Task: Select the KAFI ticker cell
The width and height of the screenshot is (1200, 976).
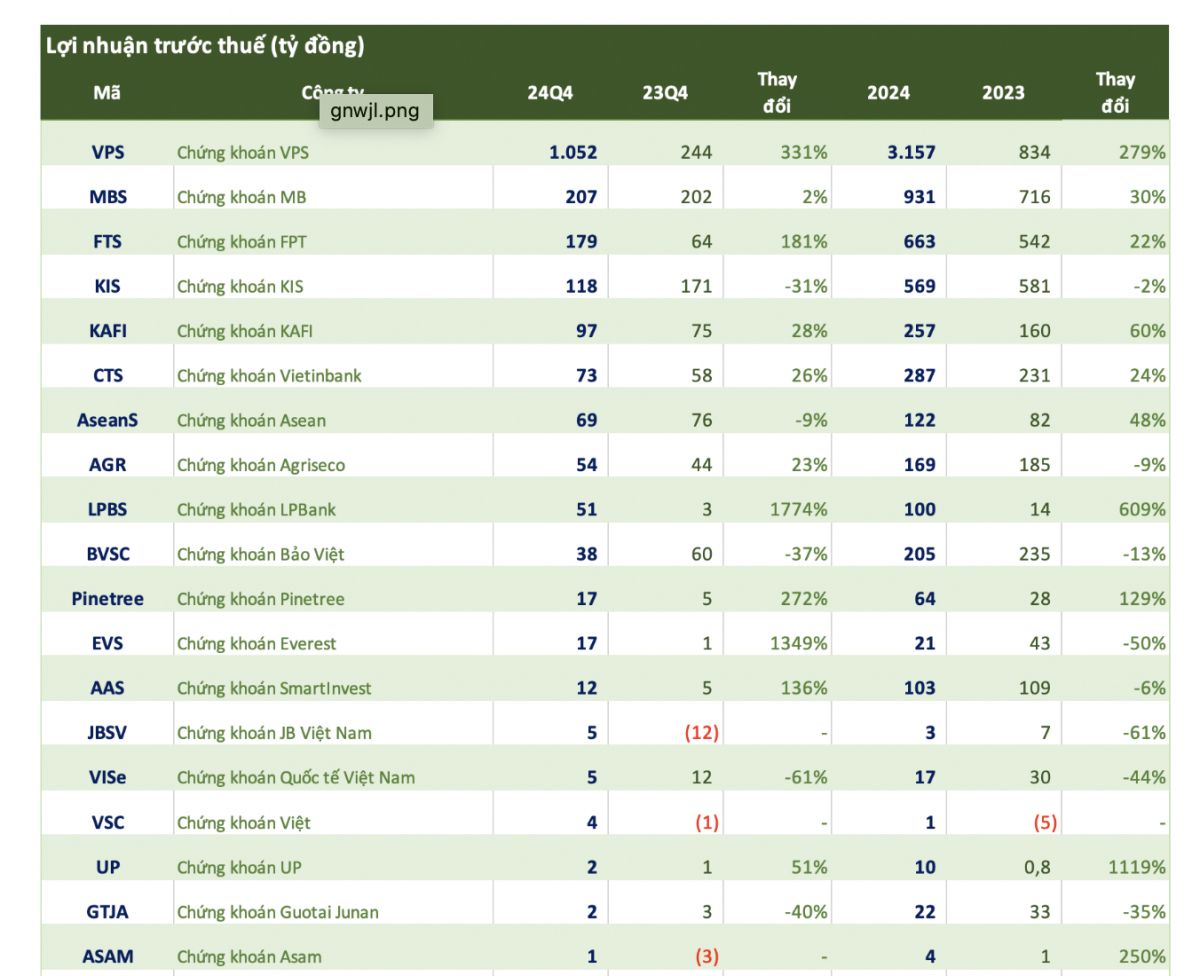Action: pos(107,330)
